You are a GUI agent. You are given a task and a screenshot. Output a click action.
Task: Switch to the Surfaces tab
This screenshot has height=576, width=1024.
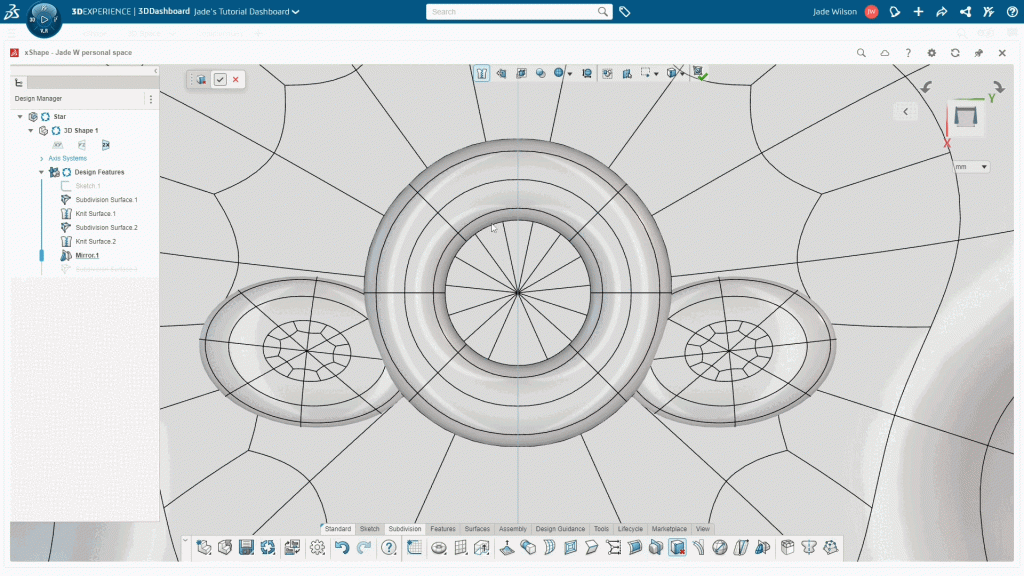coord(477,529)
